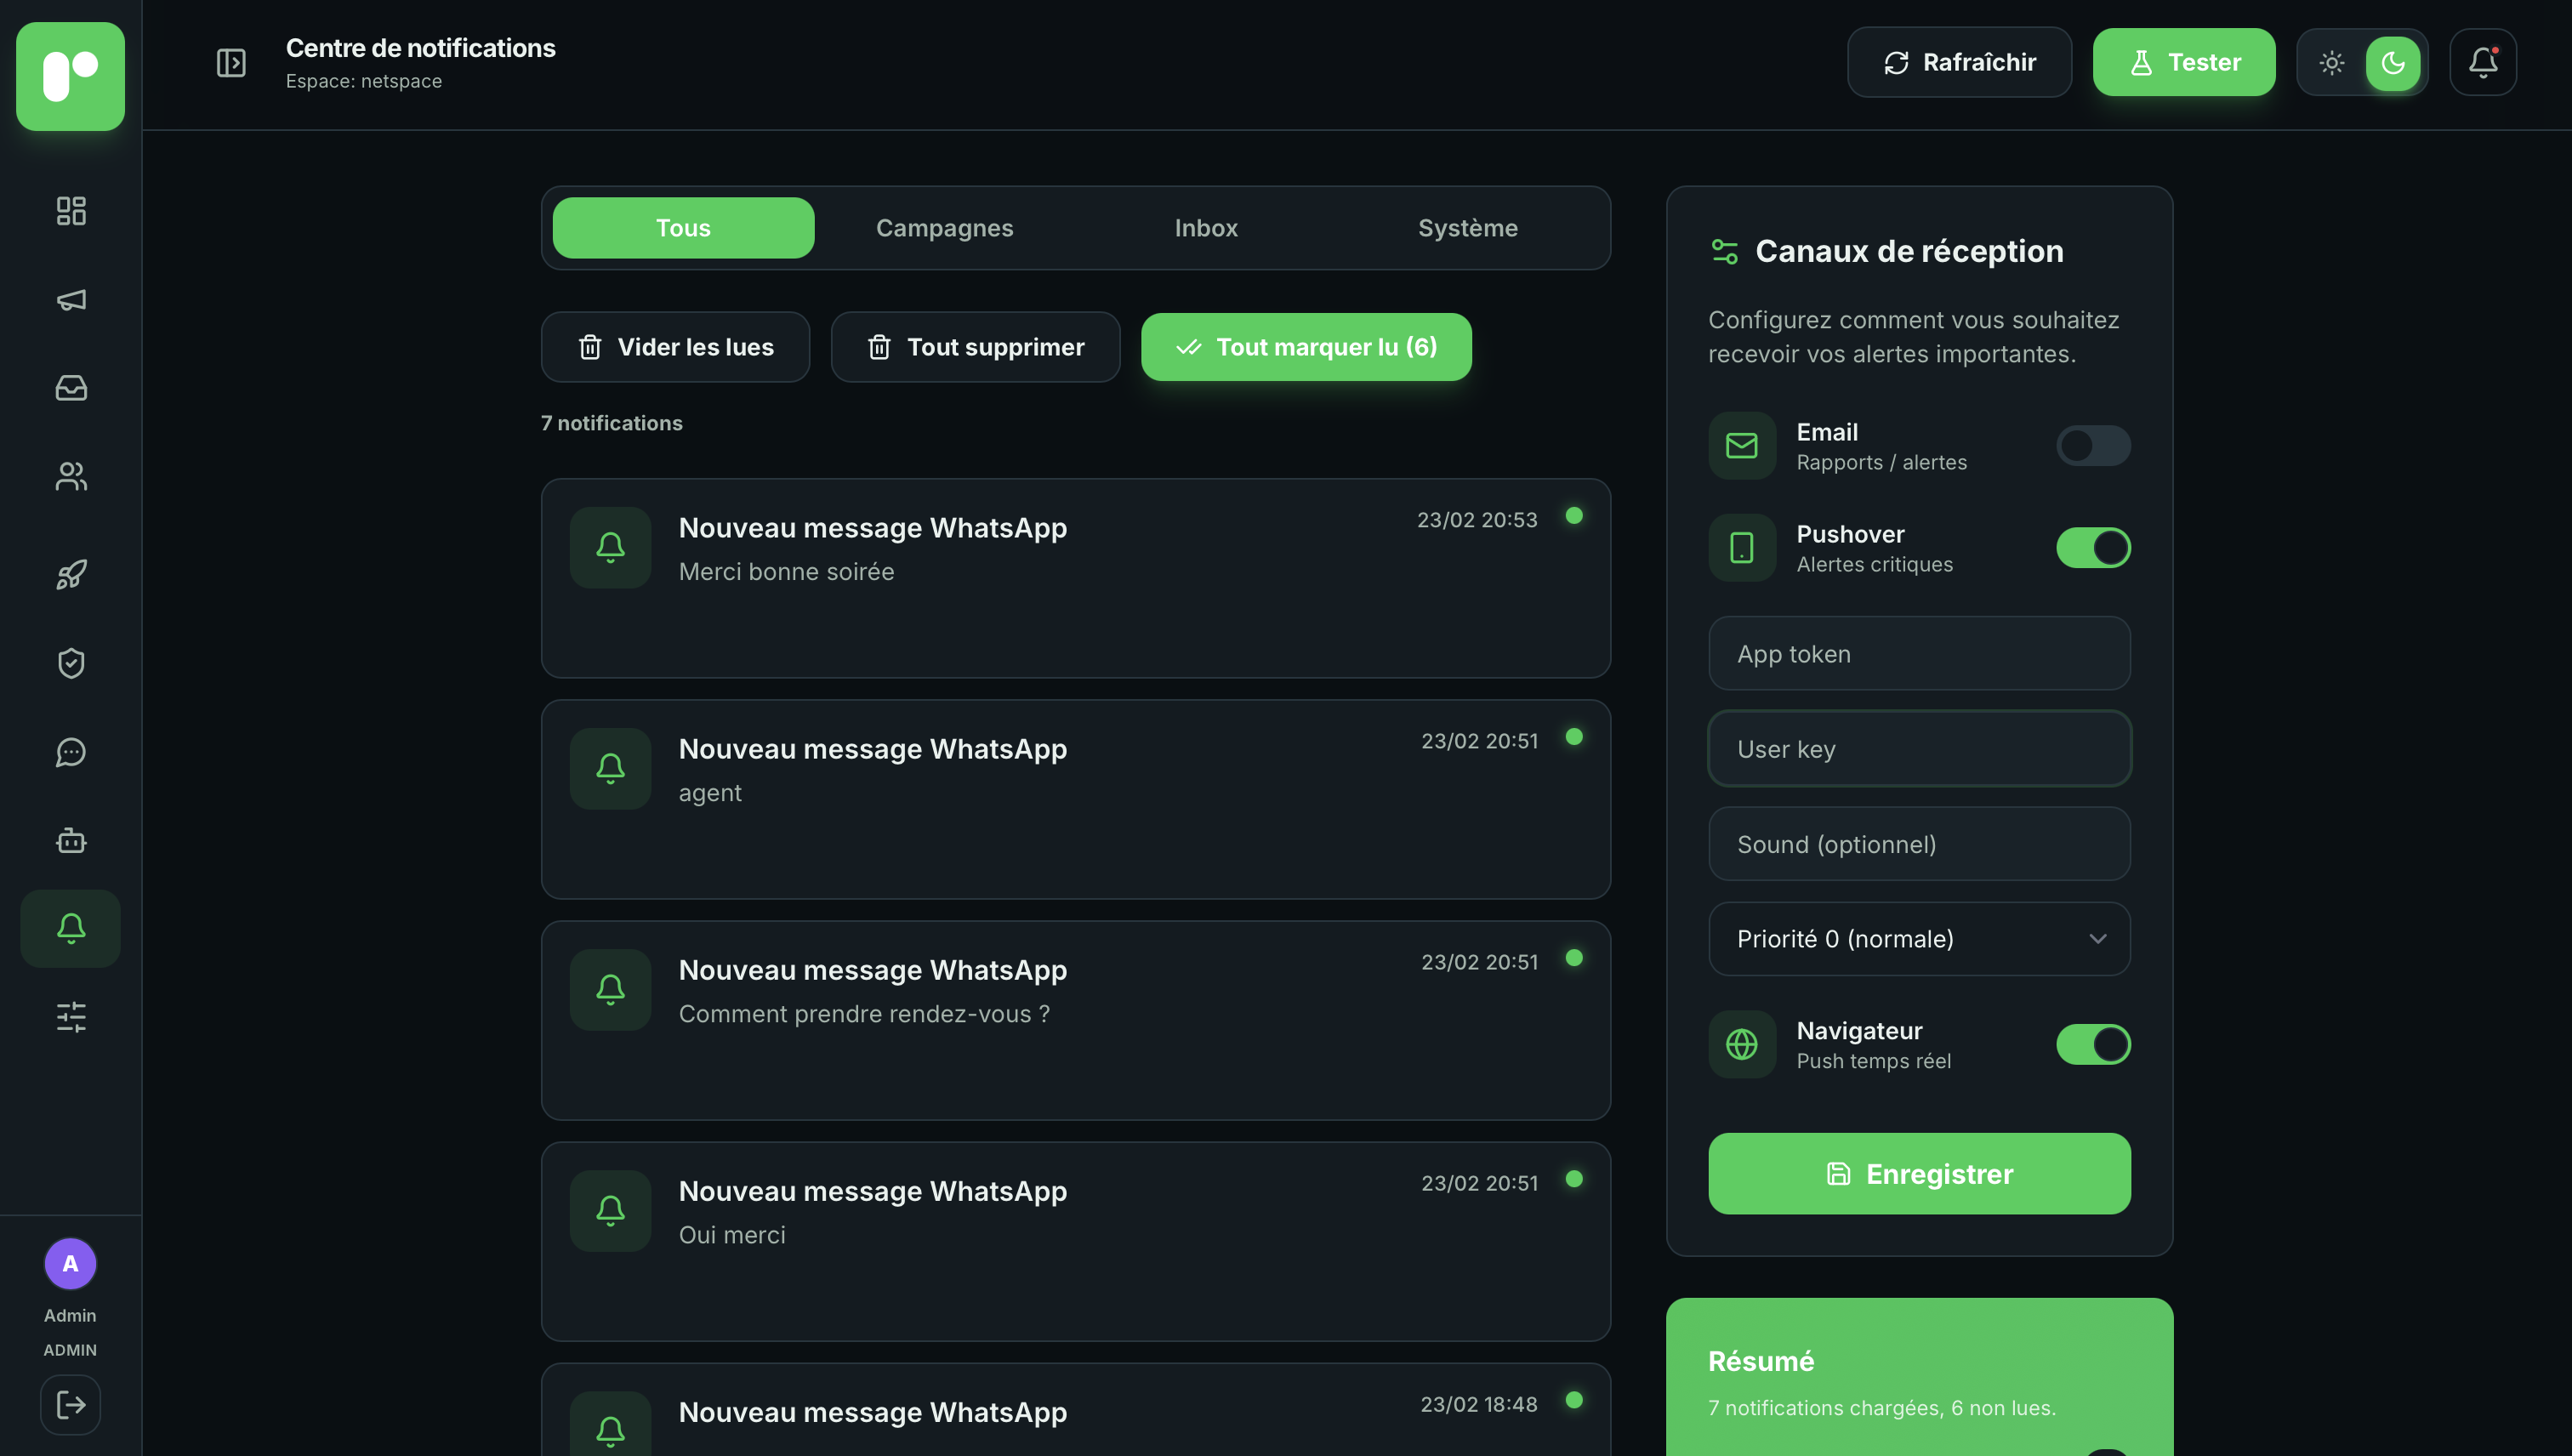Open notification with text 'agent'
Screen dimensions: 2572x1456
(x=1075, y=799)
